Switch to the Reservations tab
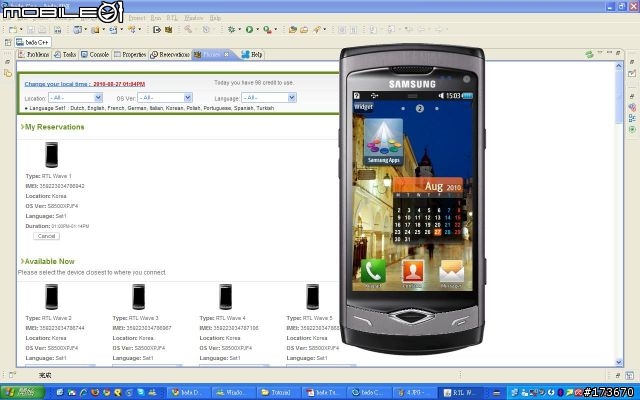Screen dimensions: 640x400 (170, 54)
